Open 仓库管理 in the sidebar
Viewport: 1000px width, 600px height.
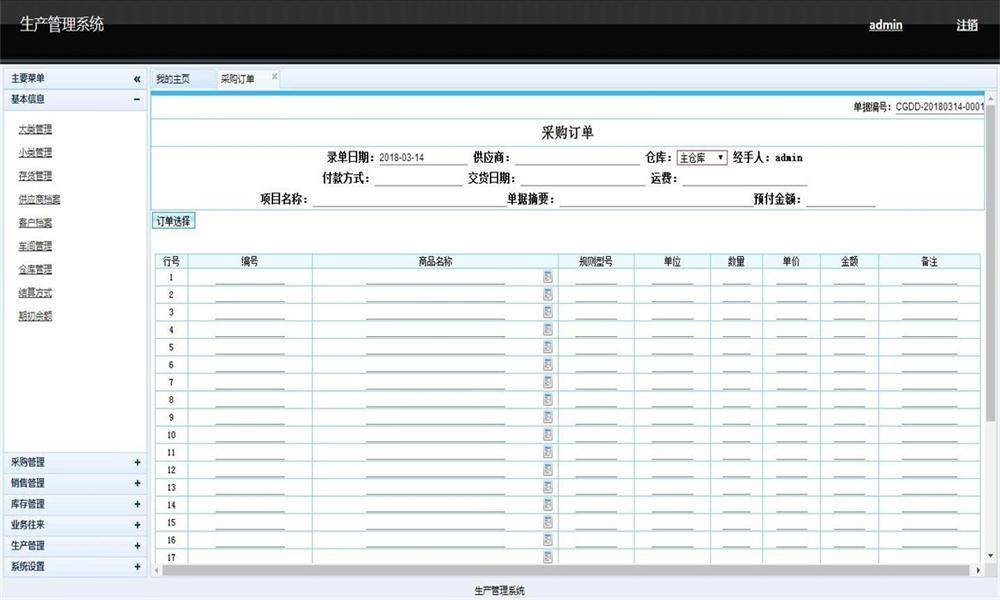coord(35,269)
